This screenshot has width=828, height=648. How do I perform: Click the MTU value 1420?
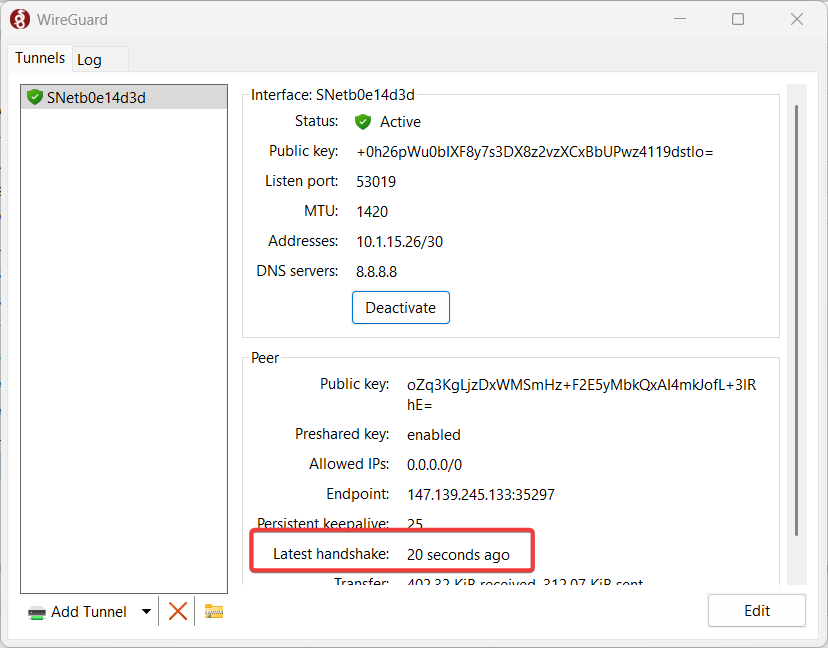[372, 212]
